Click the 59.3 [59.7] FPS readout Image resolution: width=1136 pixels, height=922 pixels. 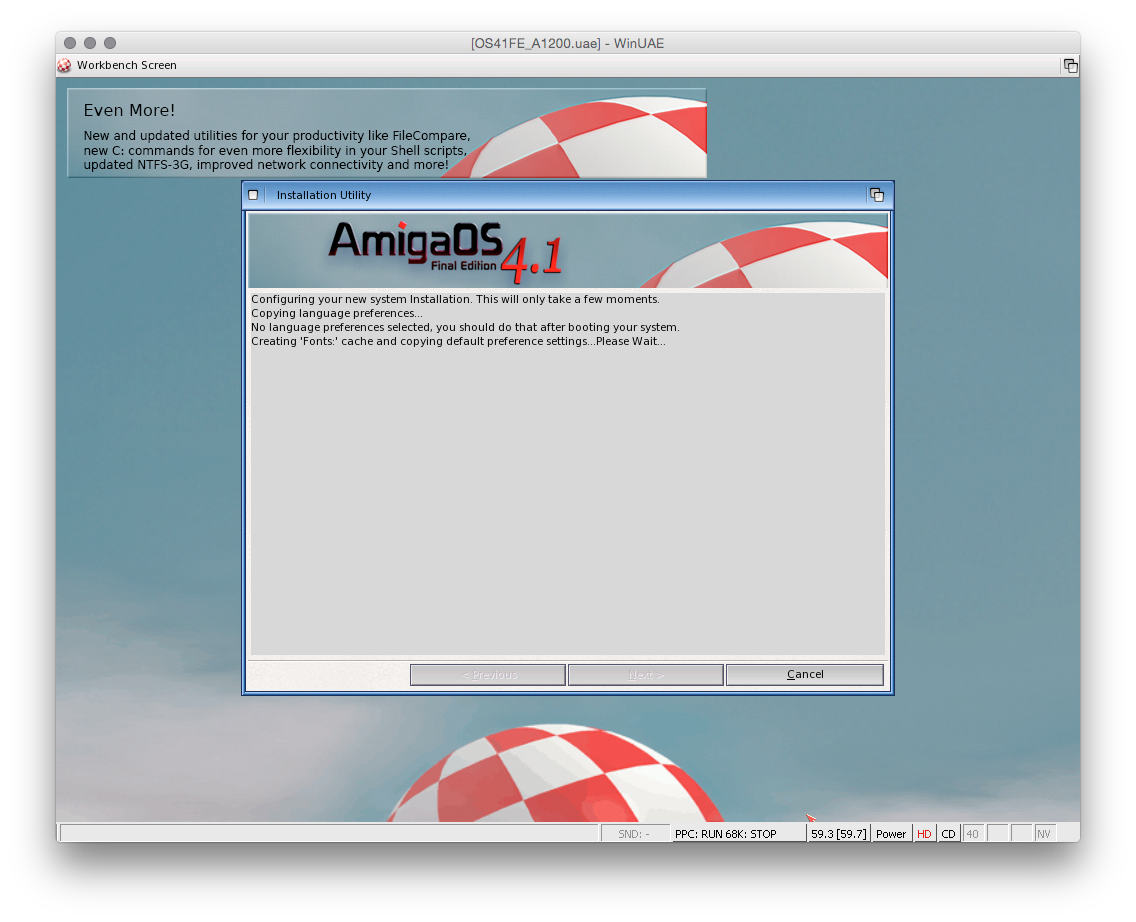pos(838,834)
